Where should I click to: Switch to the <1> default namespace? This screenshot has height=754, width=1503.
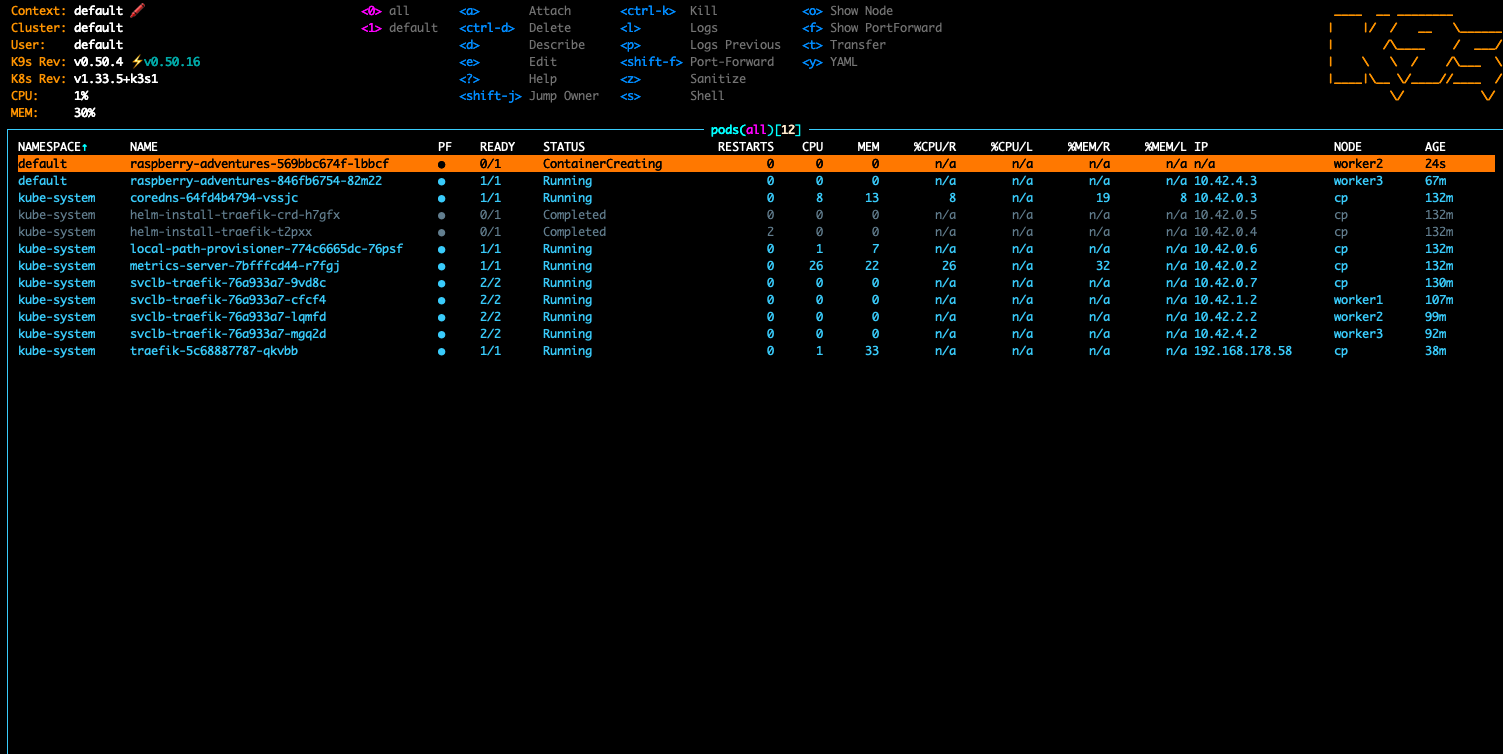pyautogui.click(x=399, y=28)
